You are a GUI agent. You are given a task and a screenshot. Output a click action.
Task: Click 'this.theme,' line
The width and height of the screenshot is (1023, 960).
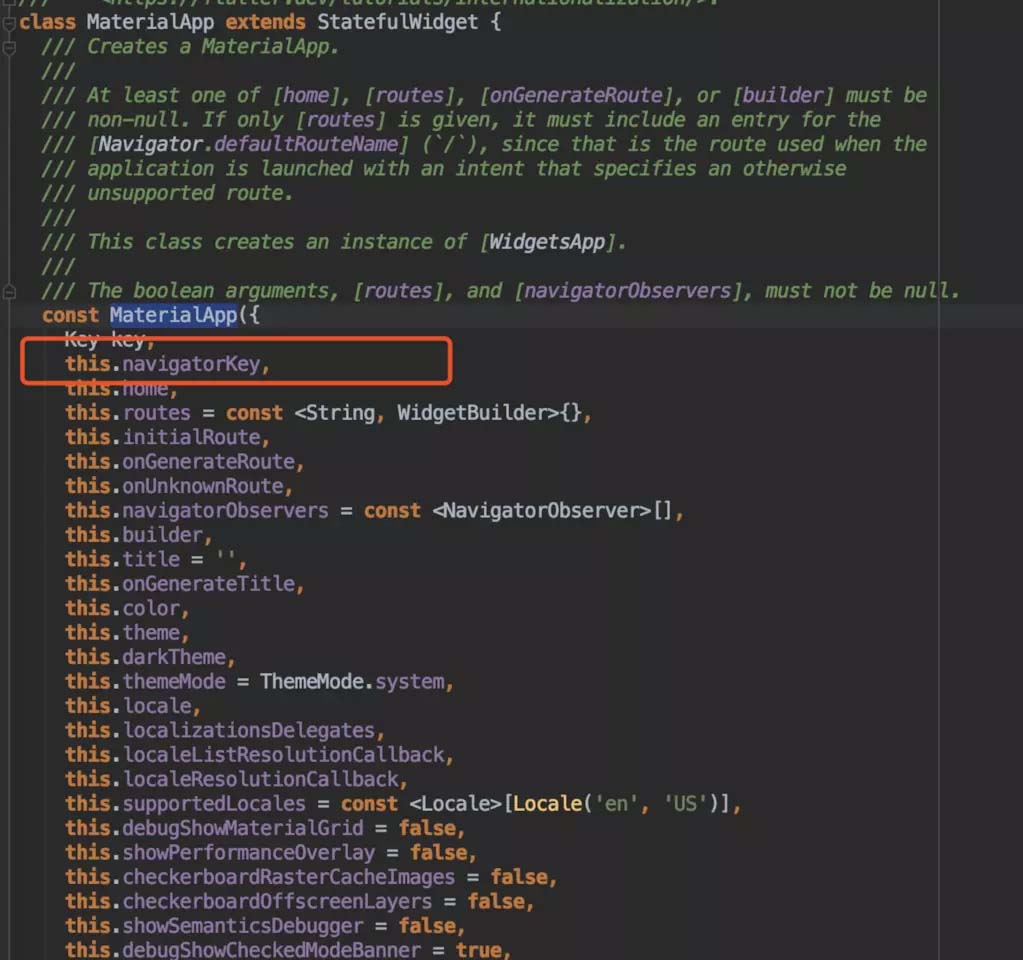click(x=127, y=632)
